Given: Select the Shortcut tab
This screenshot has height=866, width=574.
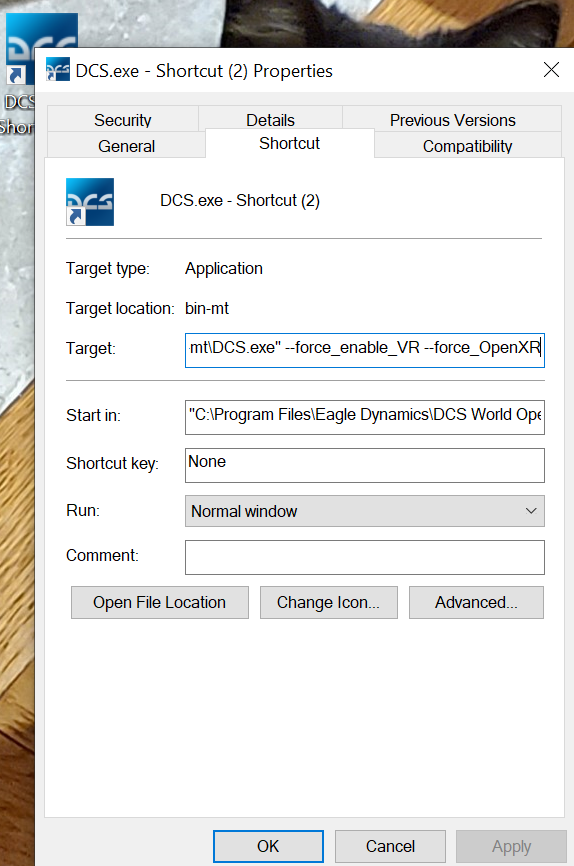Looking at the screenshot, I should pyautogui.click(x=289, y=144).
